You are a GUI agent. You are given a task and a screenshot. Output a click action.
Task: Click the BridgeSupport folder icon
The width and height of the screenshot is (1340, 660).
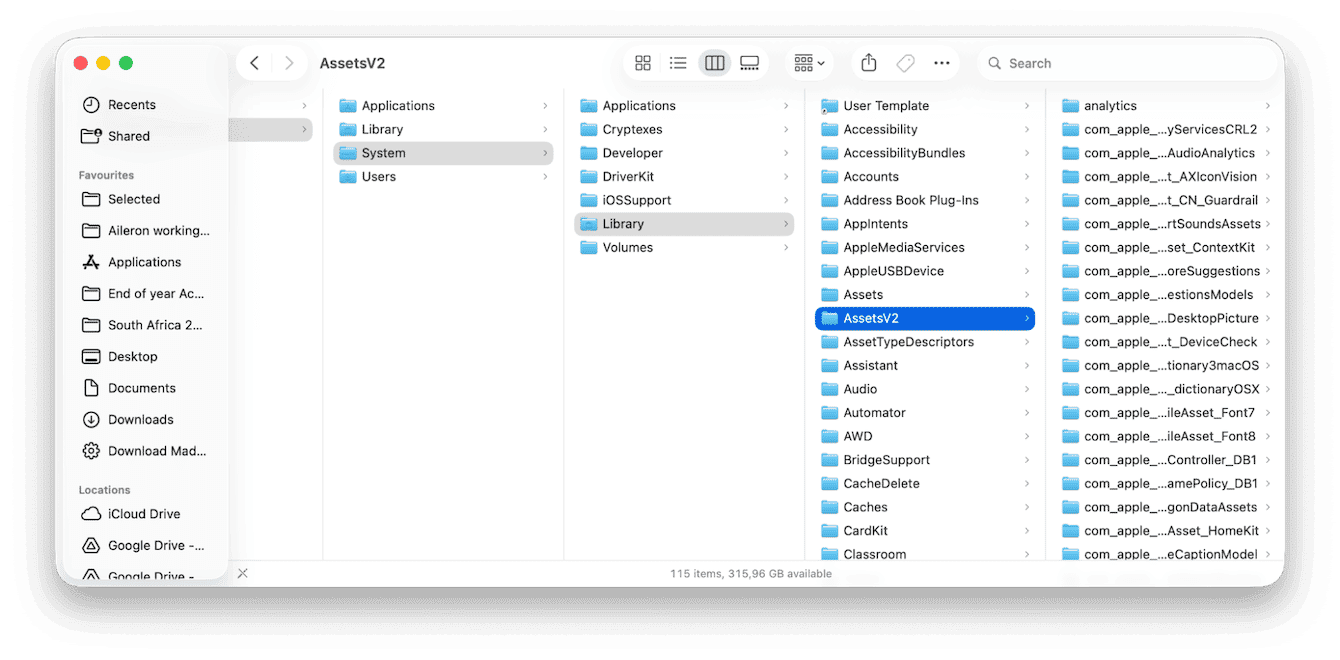[x=829, y=460]
